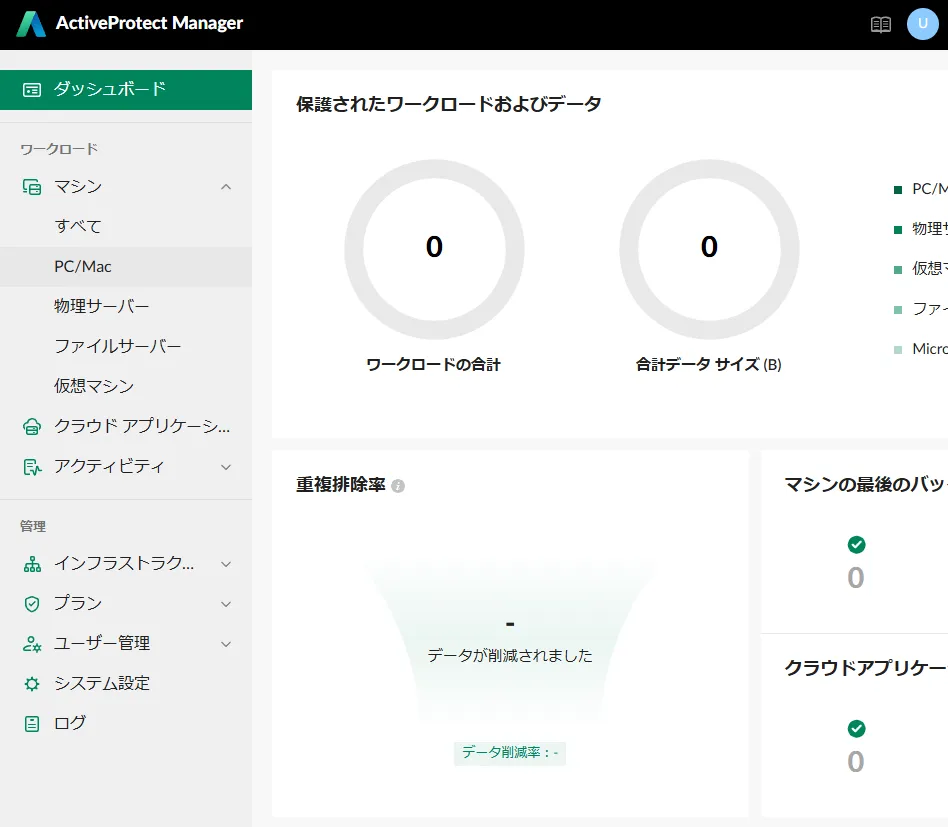
Task: Collapse the マシン section chevron
Action: [x=226, y=187]
